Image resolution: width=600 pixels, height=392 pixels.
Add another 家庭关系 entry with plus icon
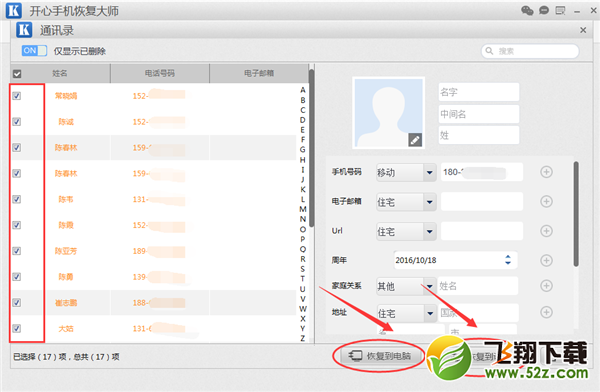coord(546,286)
